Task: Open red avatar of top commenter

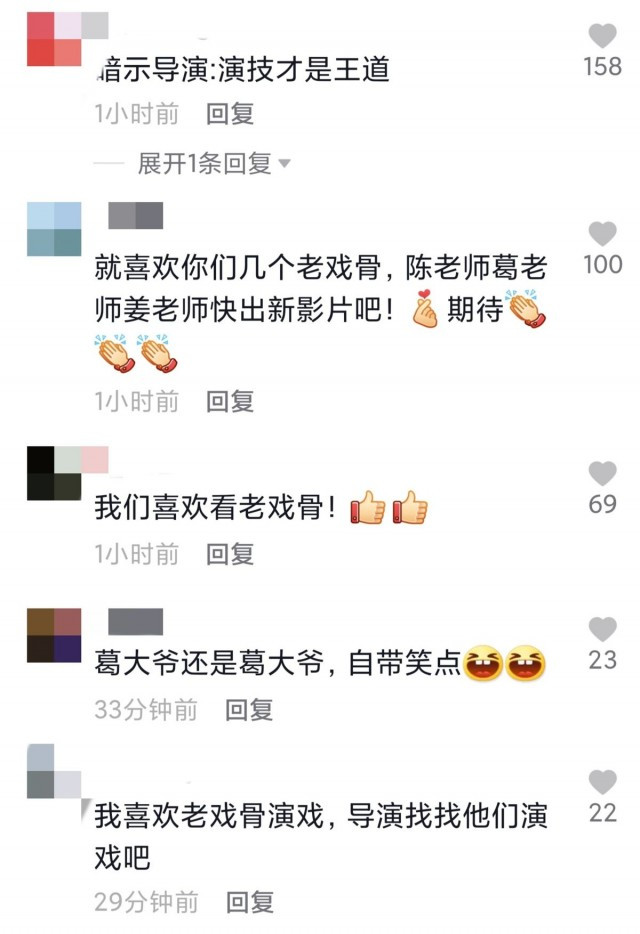Action: point(54,39)
